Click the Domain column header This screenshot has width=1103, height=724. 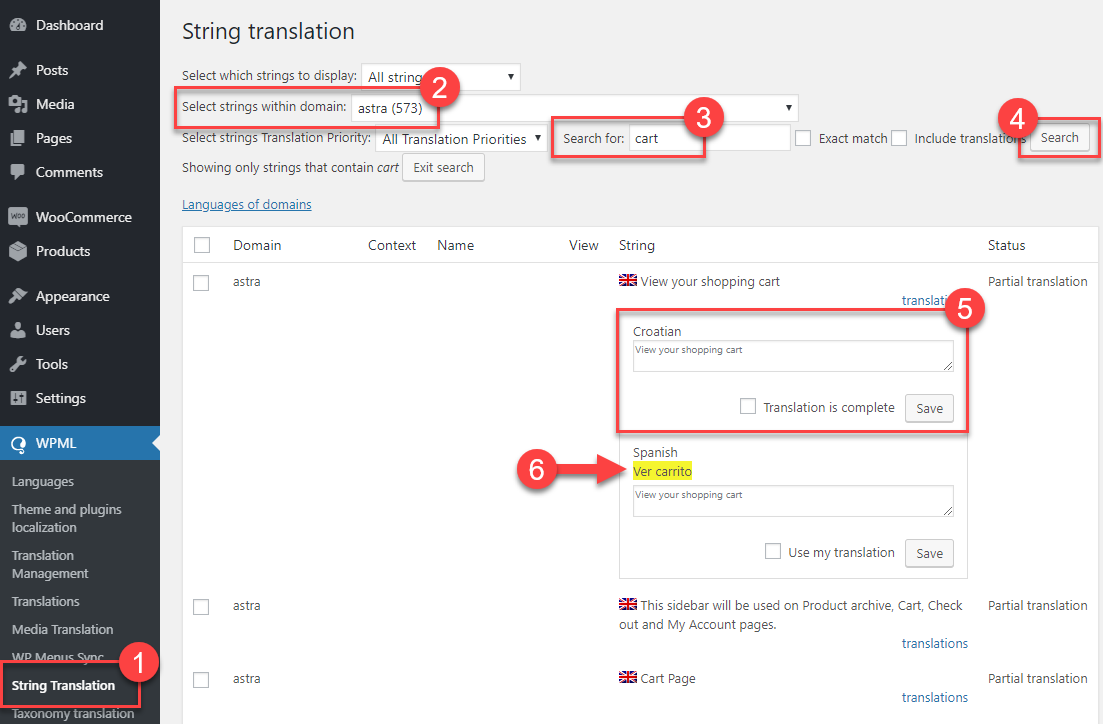click(x=257, y=245)
